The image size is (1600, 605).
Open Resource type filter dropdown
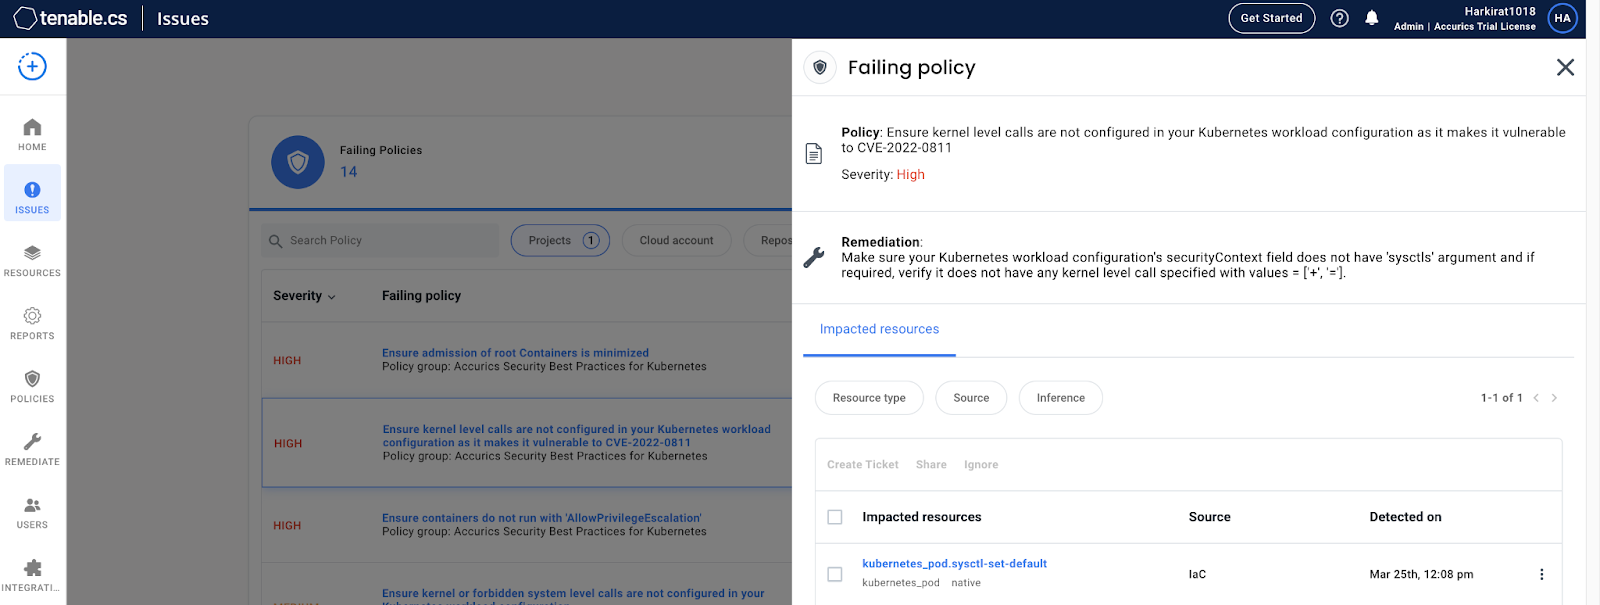[x=869, y=398]
